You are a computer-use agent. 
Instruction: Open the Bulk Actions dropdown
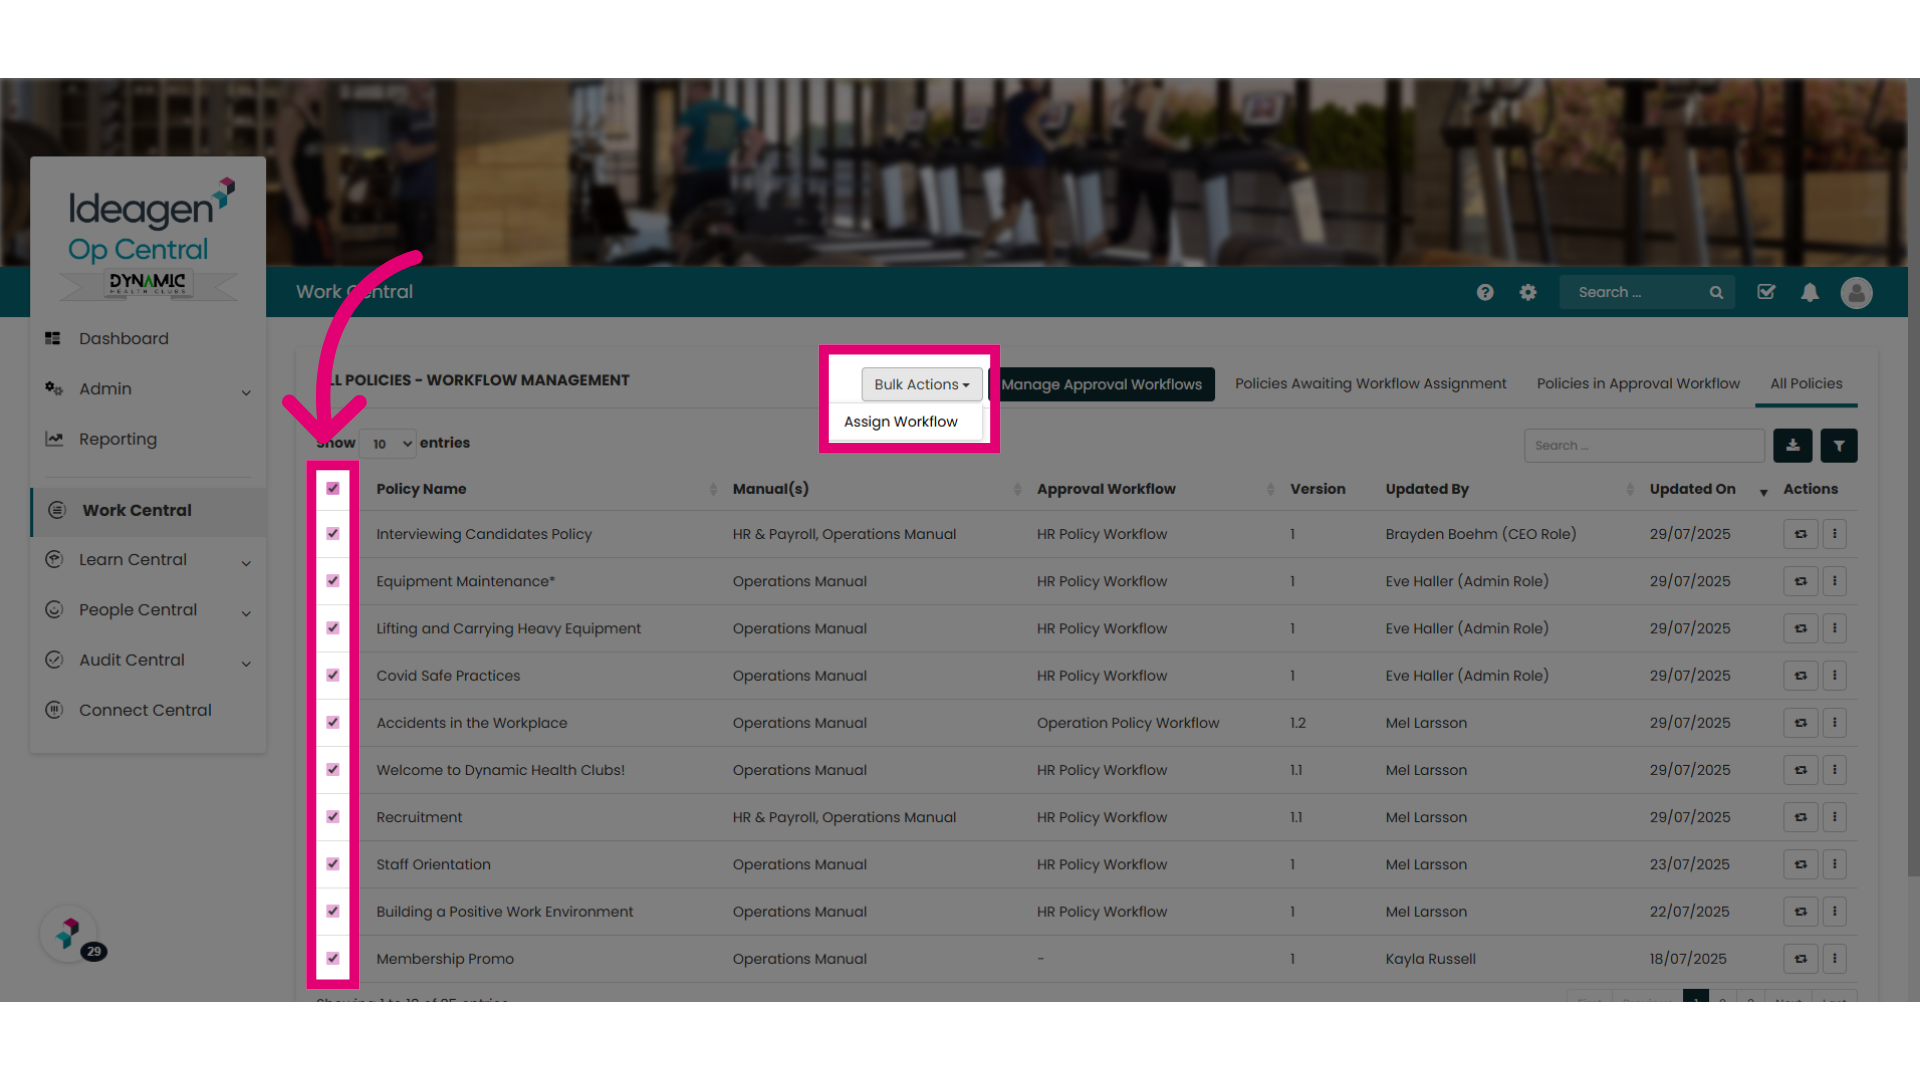pyautogui.click(x=922, y=384)
